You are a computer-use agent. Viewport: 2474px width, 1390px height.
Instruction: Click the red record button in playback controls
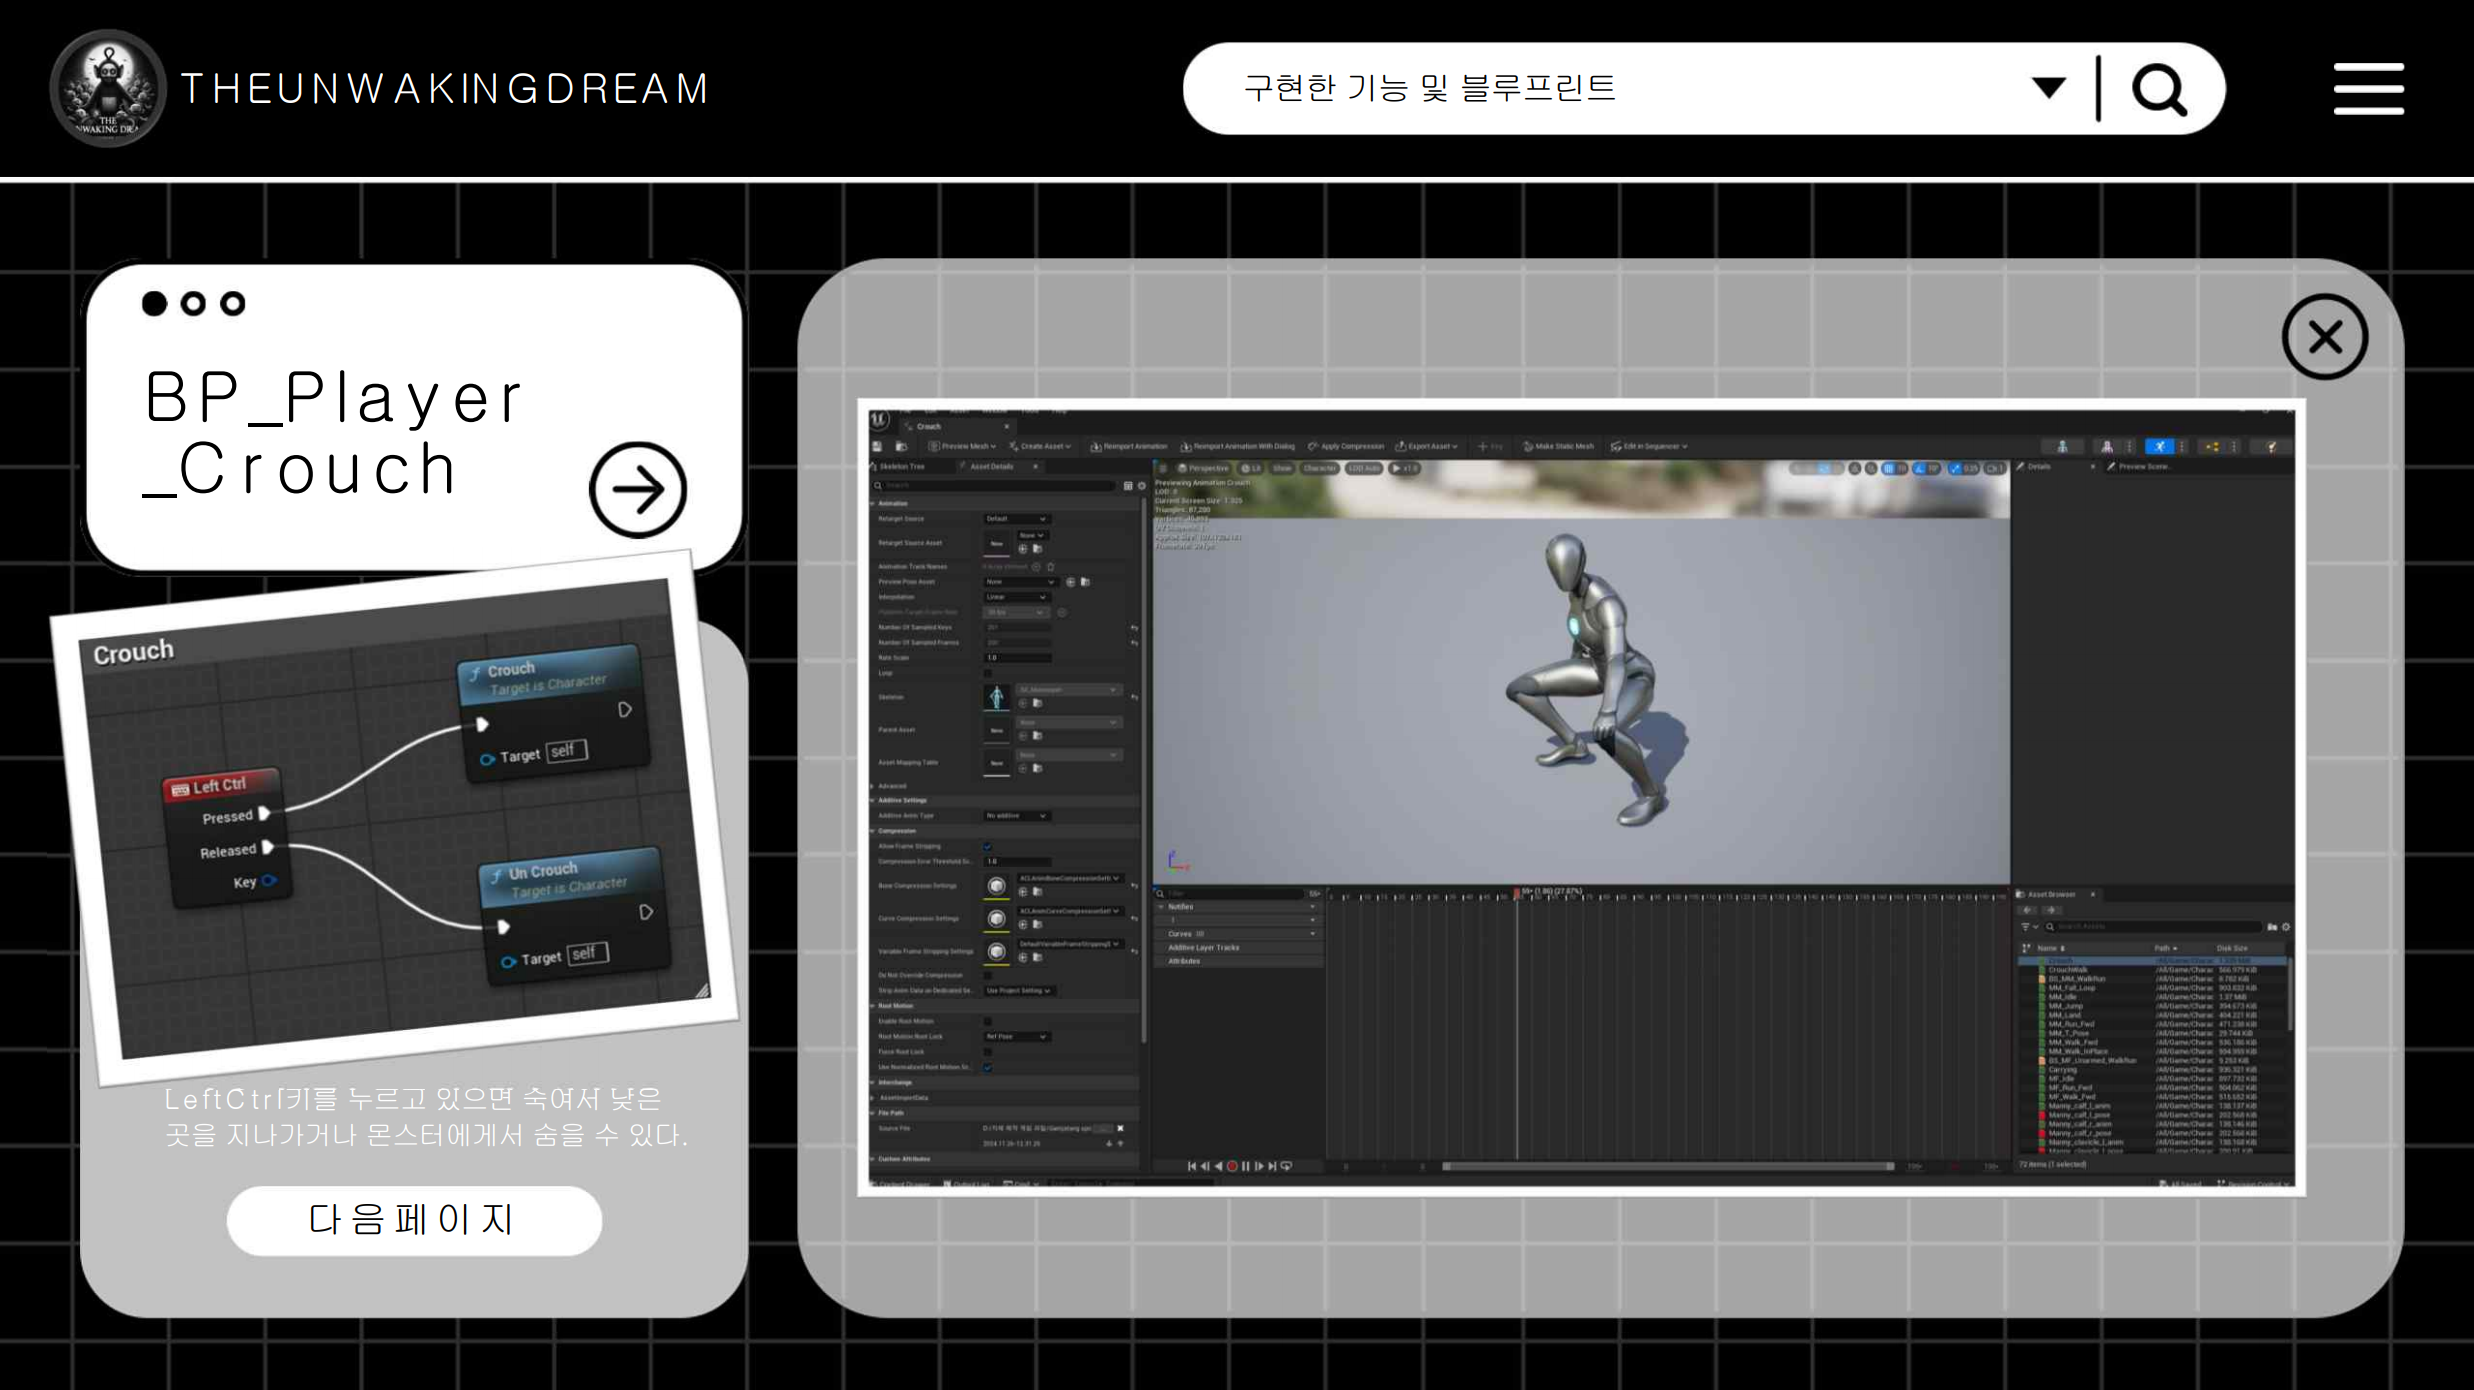tap(1232, 1166)
